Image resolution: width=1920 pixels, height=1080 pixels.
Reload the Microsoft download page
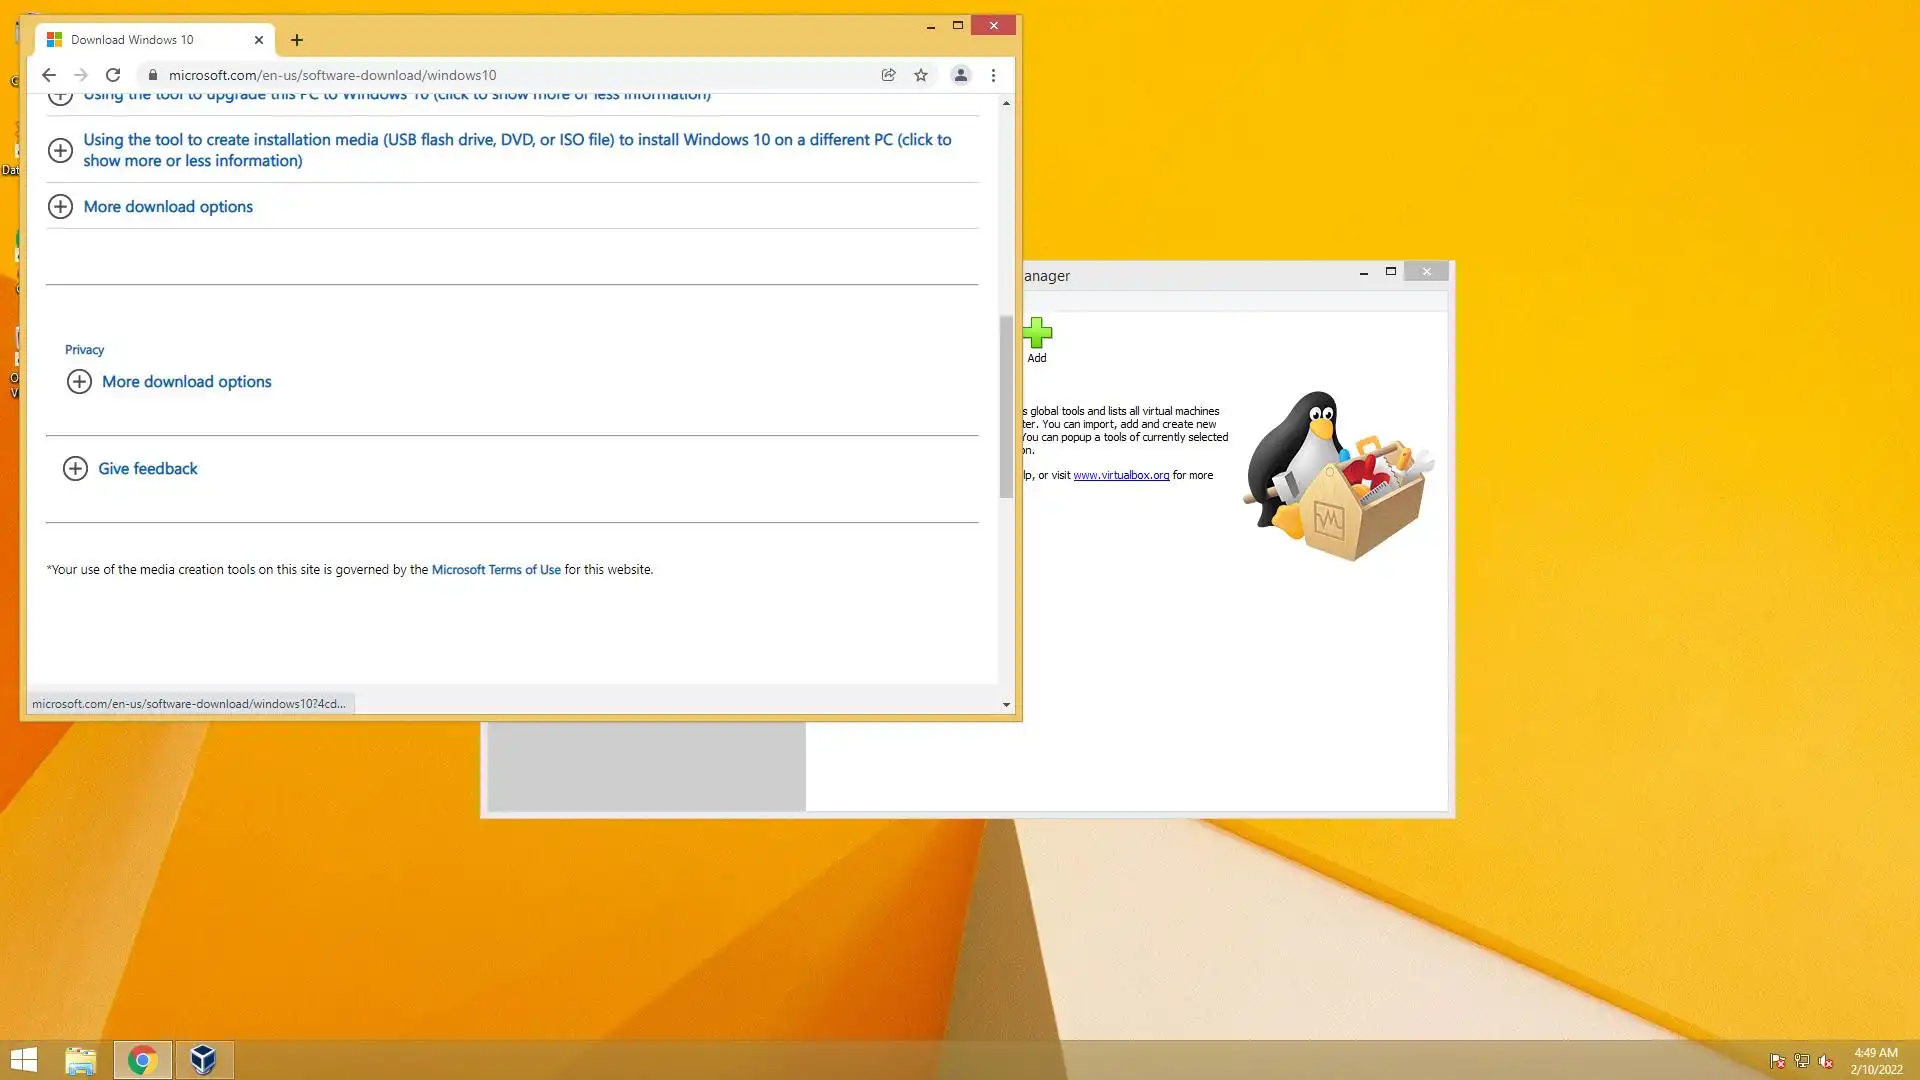click(x=113, y=75)
